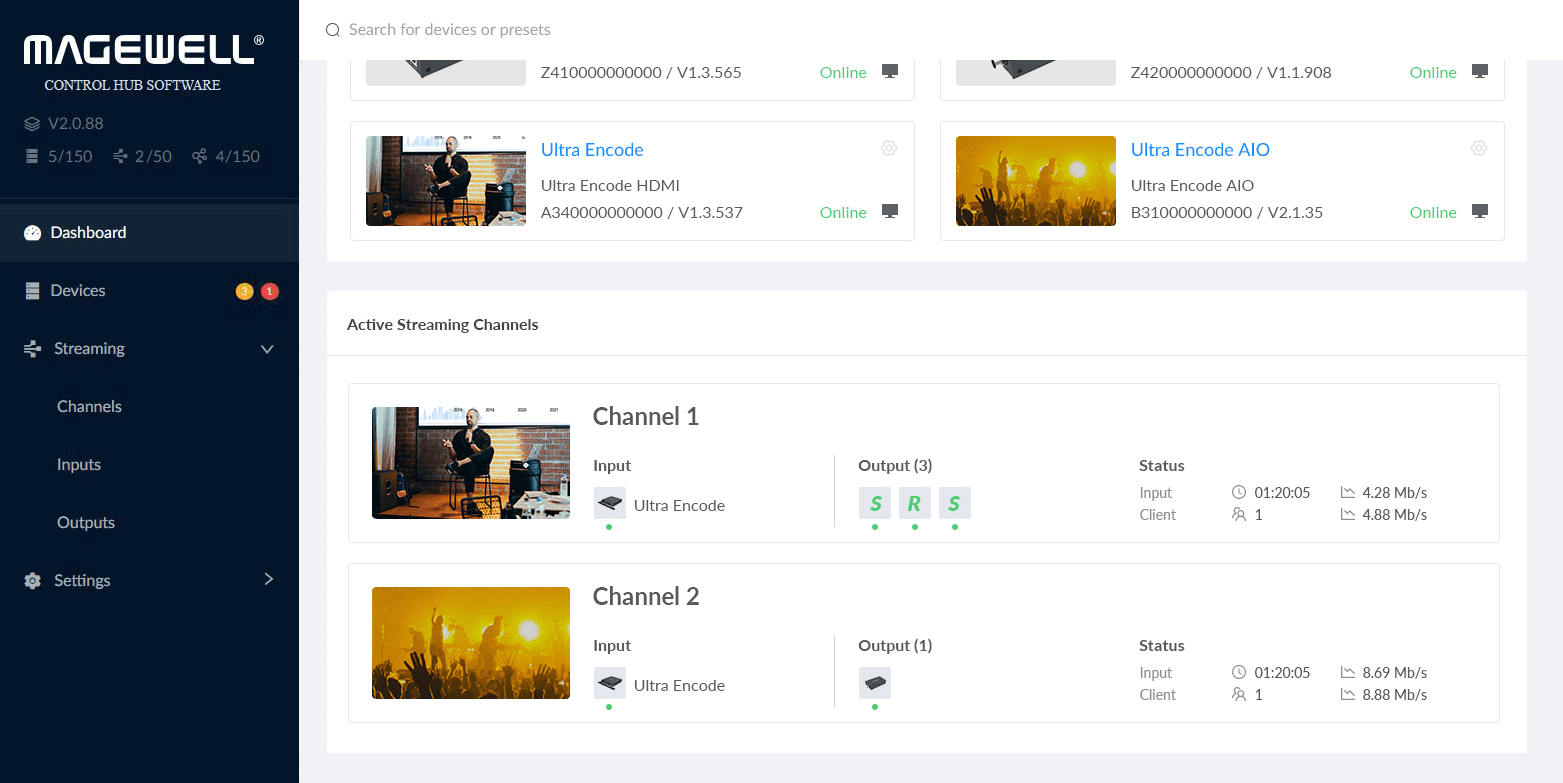
Task: Expand the Settings section arrow
Action: 268,580
